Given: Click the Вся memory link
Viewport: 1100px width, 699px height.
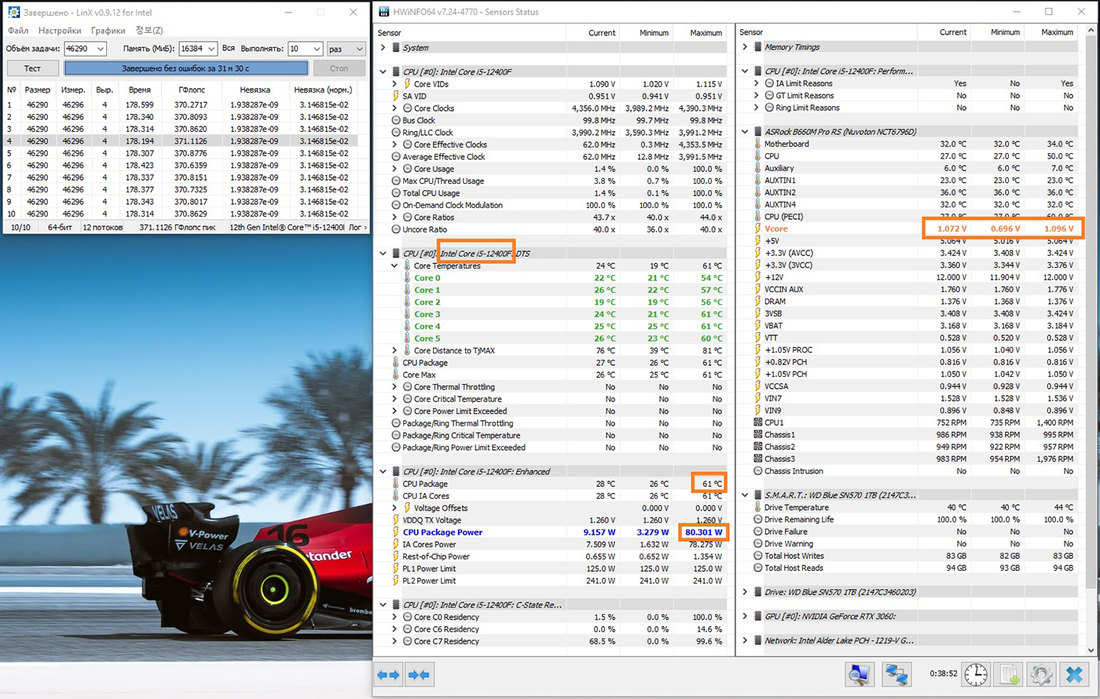Looking at the screenshot, I should (229, 48).
